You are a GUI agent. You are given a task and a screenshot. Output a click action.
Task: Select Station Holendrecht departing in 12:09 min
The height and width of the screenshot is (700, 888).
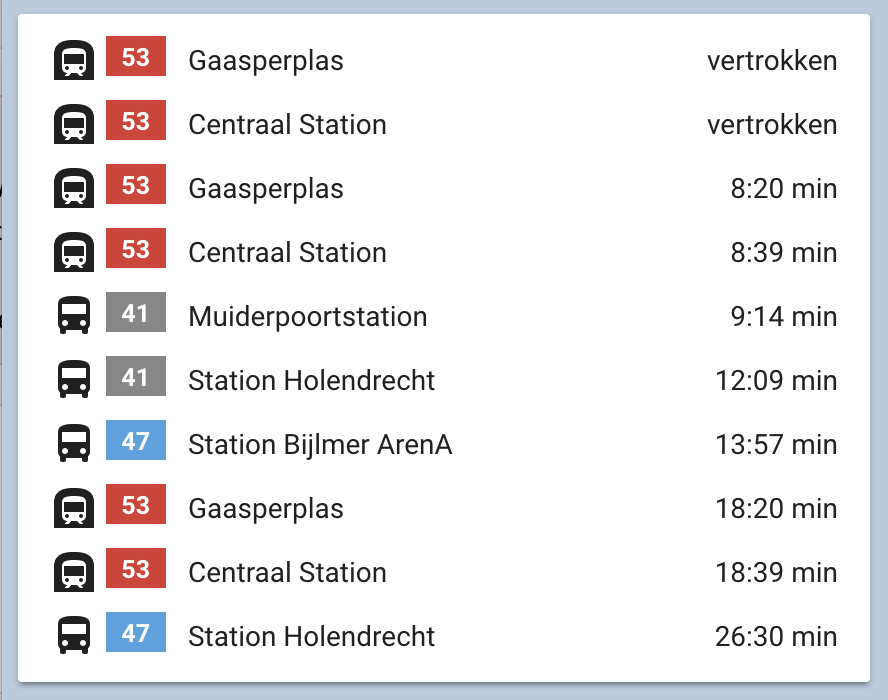tap(311, 381)
